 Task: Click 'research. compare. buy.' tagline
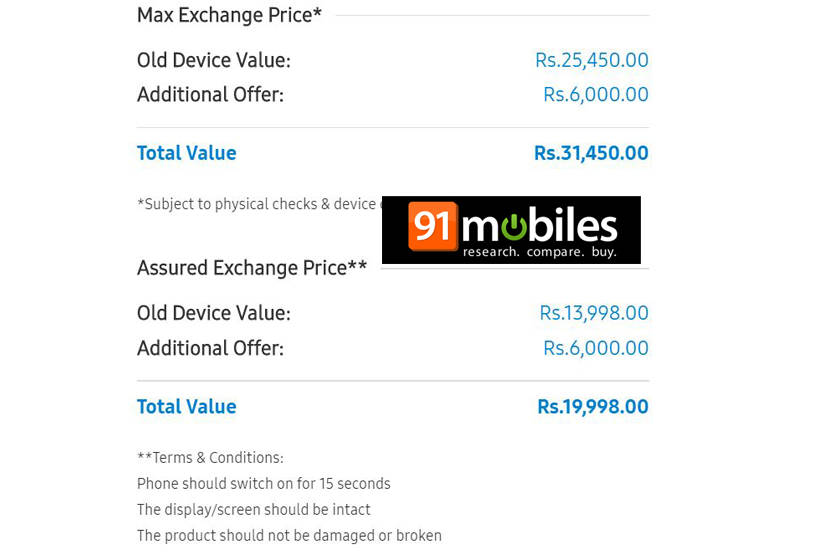(539, 252)
